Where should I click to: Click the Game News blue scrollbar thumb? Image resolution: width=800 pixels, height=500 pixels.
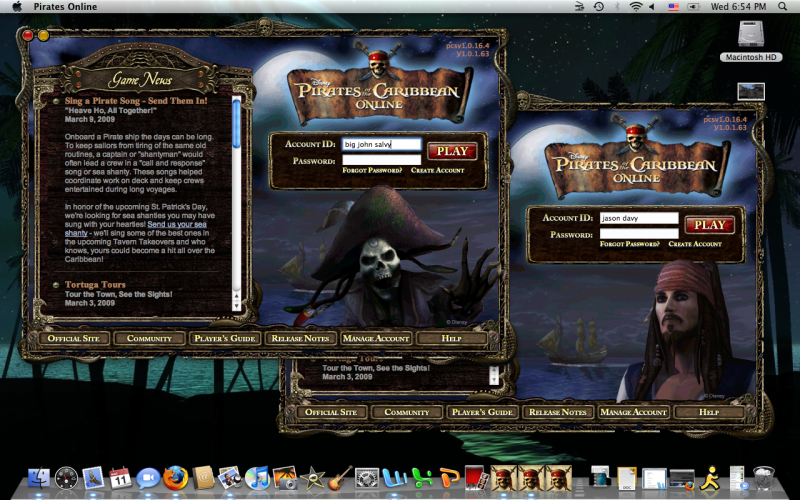[236, 124]
